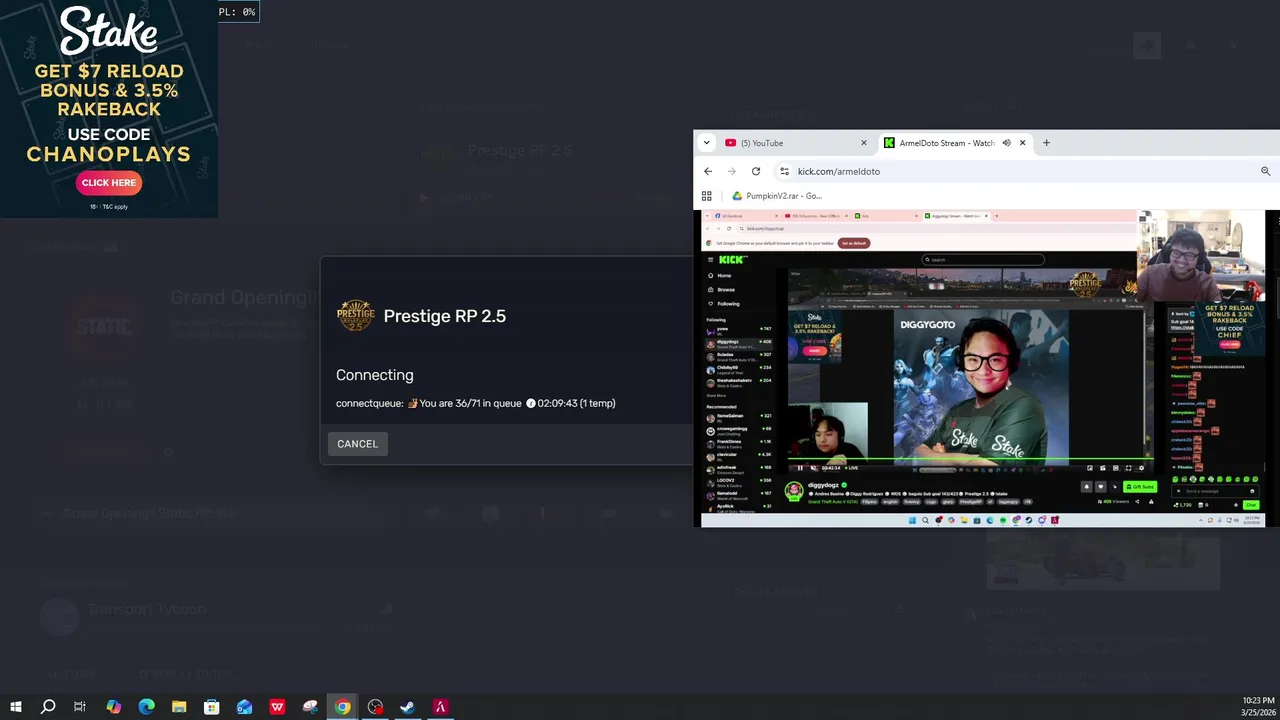Screen dimensions: 1280x720
Task: Click the Stake logo in the ad banner
Action: 108,32
